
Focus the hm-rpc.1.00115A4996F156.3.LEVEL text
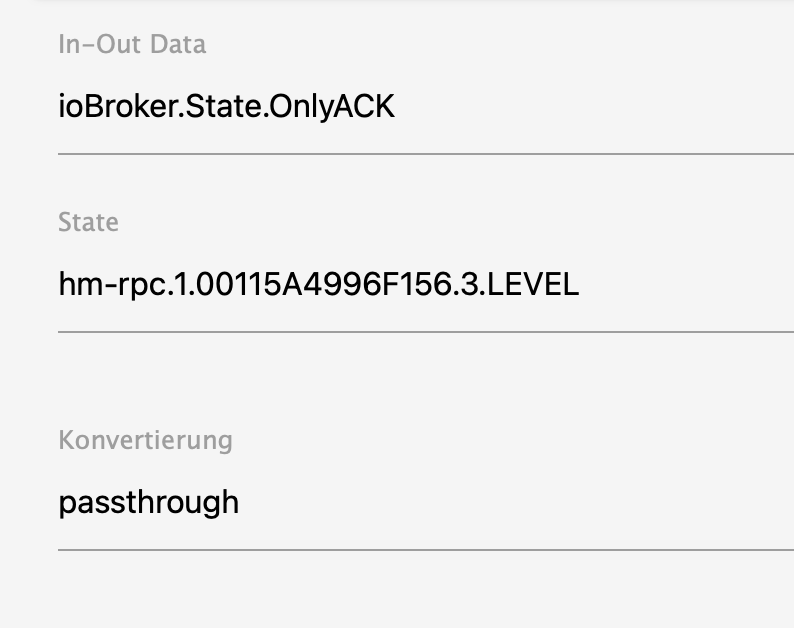pyautogui.click(x=318, y=285)
